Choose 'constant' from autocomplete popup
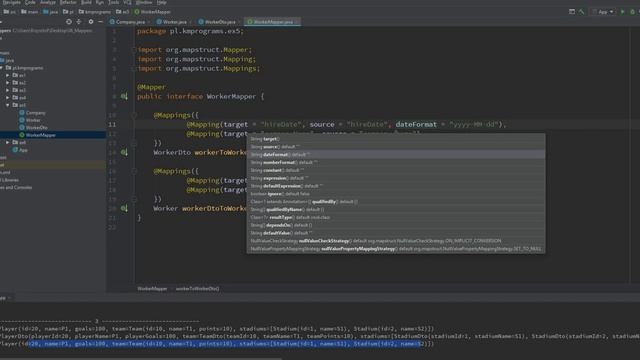 [x=396, y=170]
